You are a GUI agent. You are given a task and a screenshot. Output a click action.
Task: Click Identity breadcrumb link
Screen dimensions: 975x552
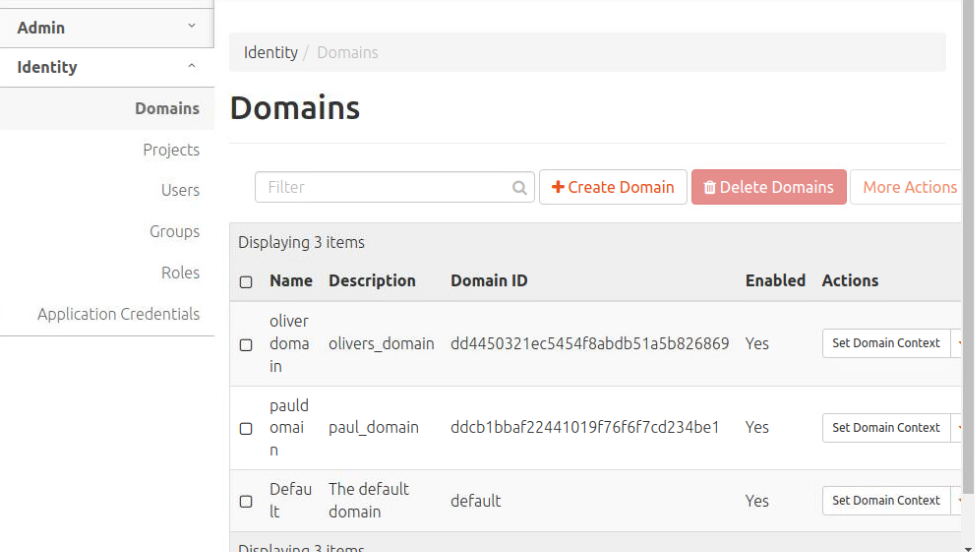[x=270, y=52]
